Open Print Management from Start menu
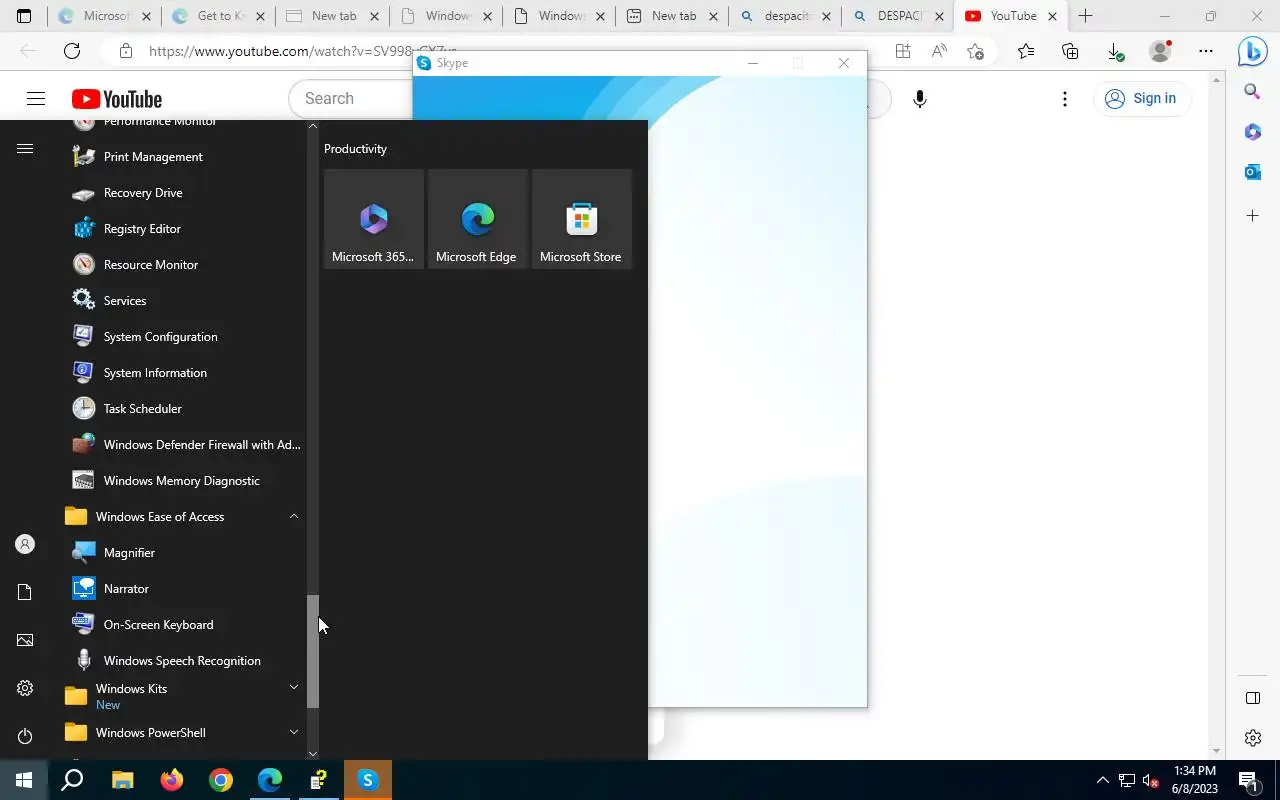This screenshot has width=1280, height=800. (x=185, y=157)
